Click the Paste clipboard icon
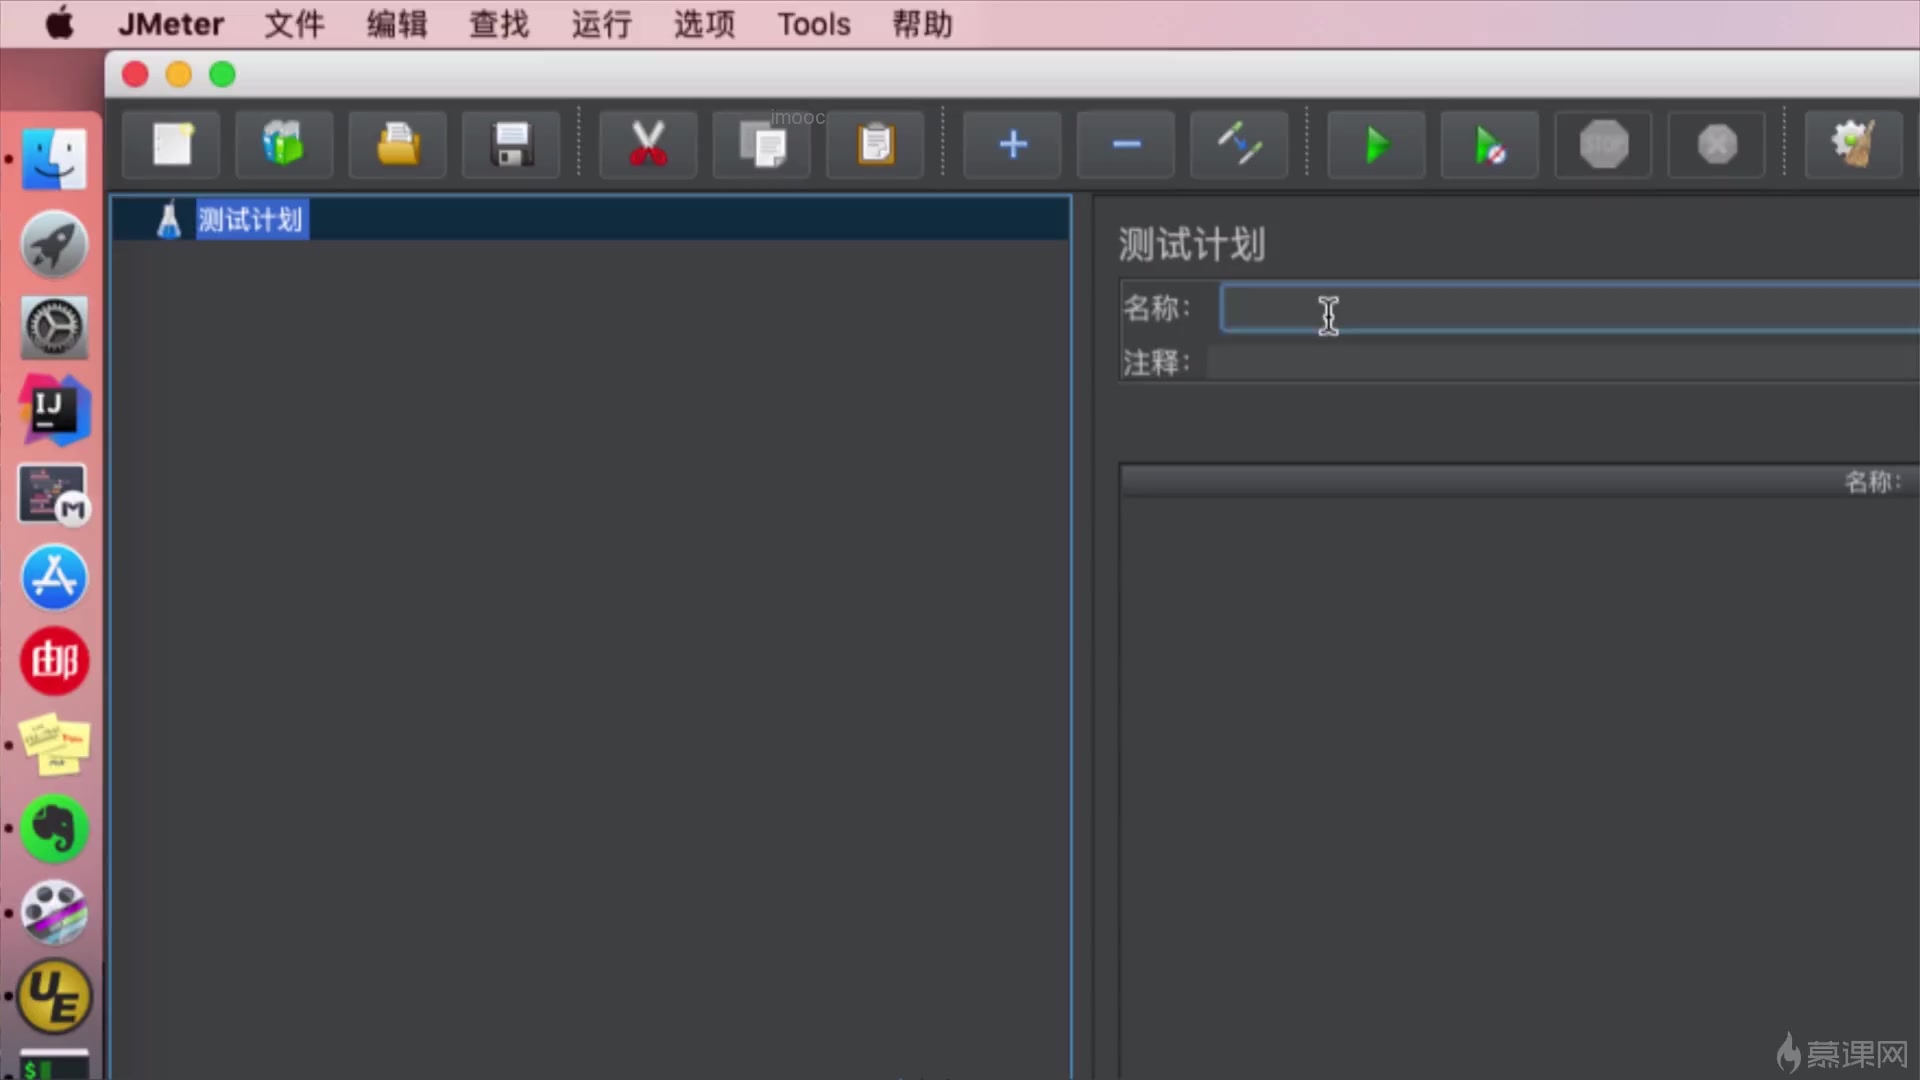Image resolution: width=1920 pixels, height=1080 pixels. pos(875,145)
